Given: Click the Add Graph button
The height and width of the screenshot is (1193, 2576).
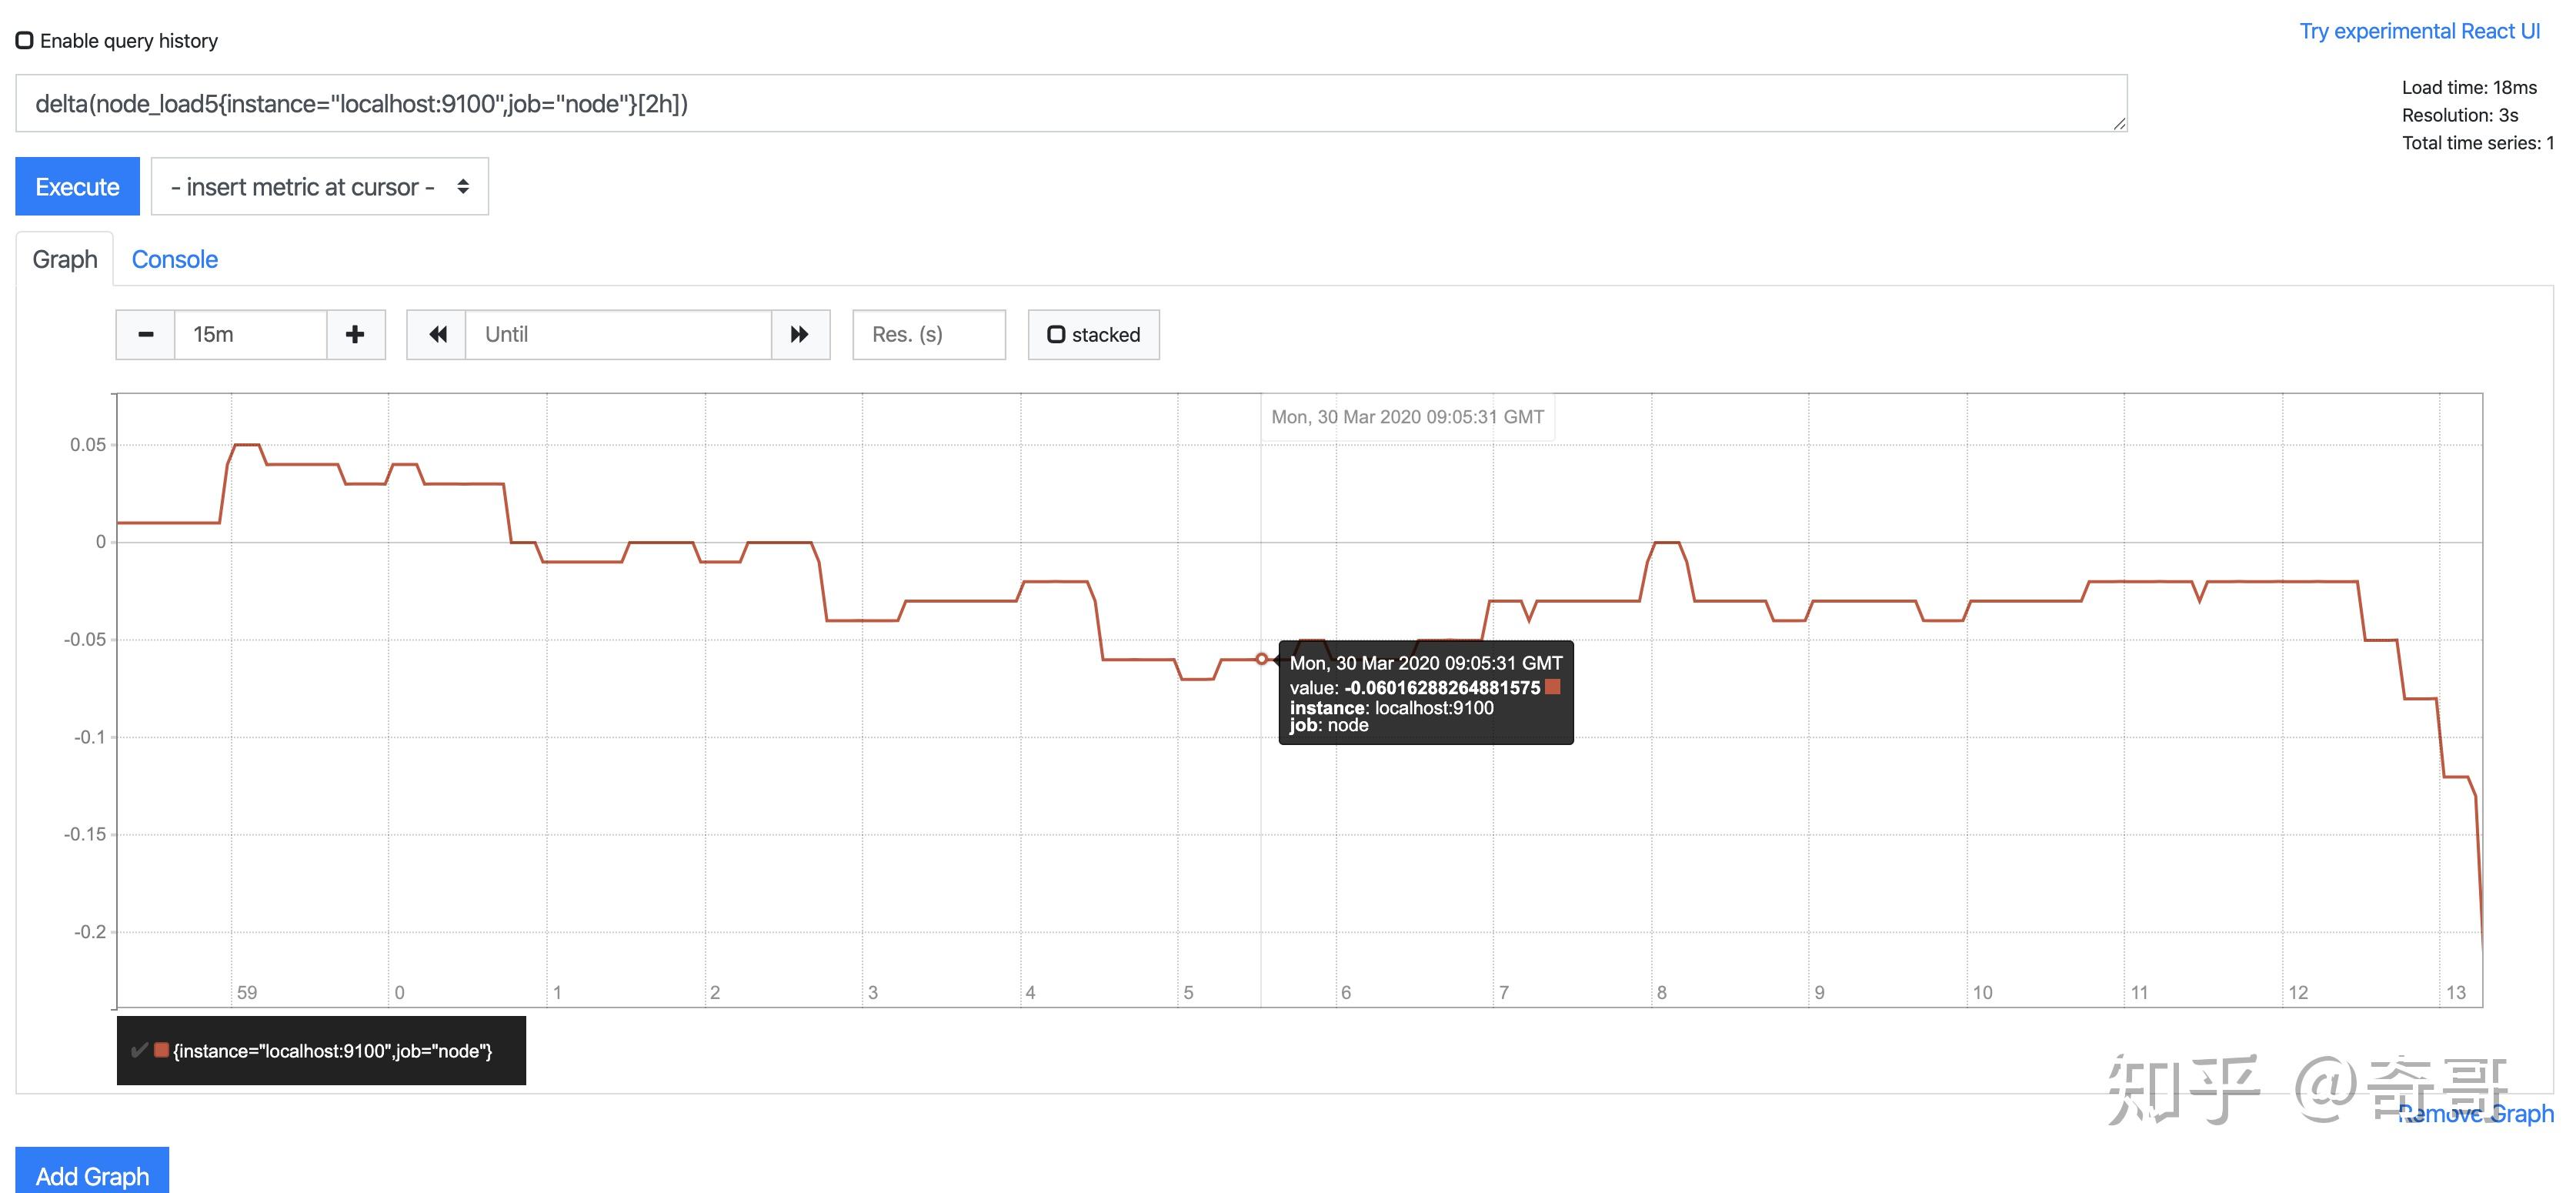Looking at the screenshot, I should 92,1174.
